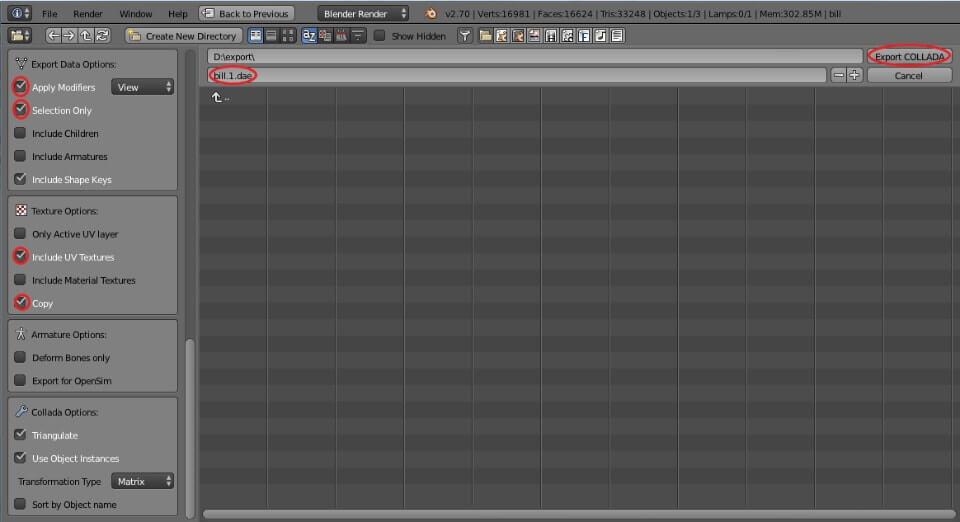
Task: Toggle the sound files filter icon
Action: pos(601,35)
